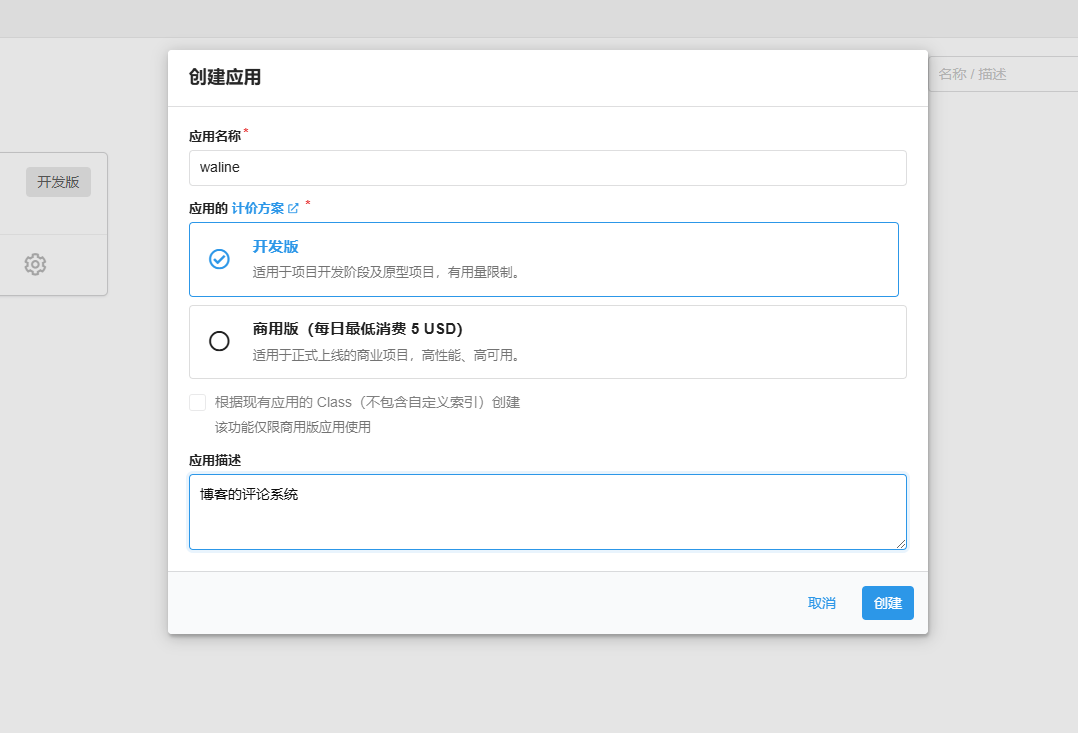
Task: Click the 开发版 badge on background card
Action: pos(58,182)
